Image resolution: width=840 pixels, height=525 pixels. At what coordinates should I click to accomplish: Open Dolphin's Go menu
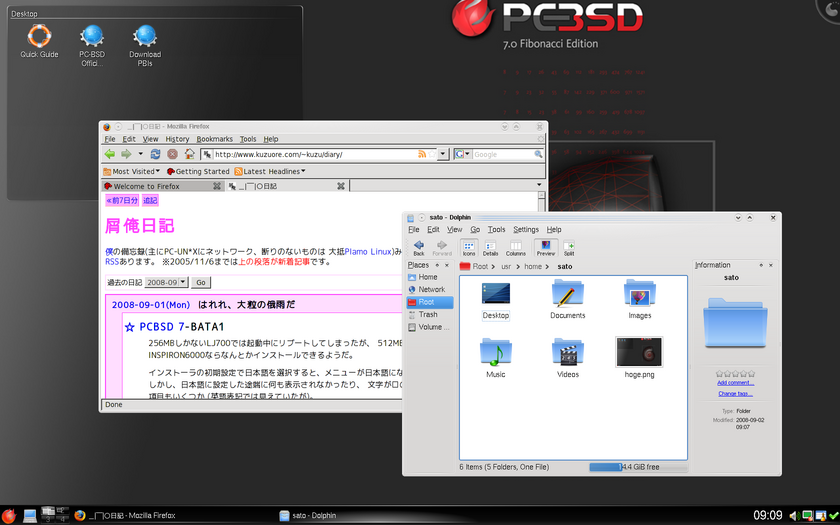475,229
